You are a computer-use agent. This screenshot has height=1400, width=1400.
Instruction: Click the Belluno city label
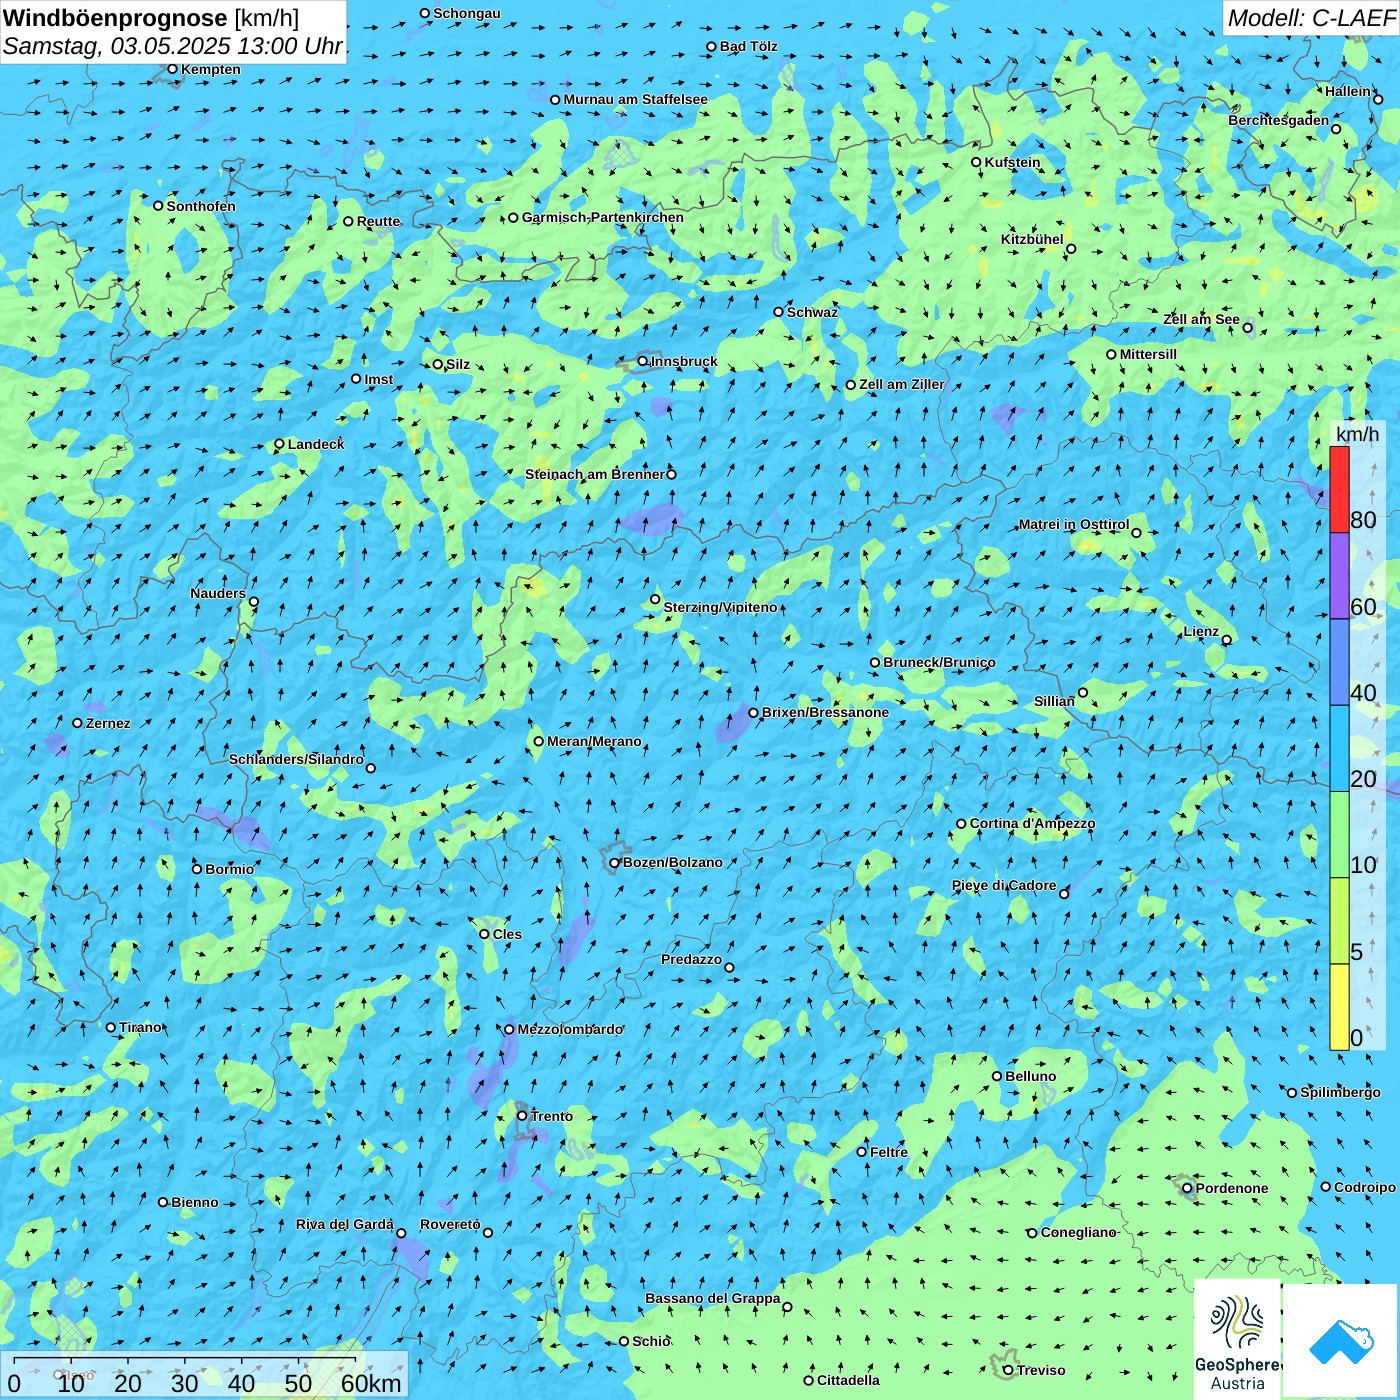point(1030,1076)
